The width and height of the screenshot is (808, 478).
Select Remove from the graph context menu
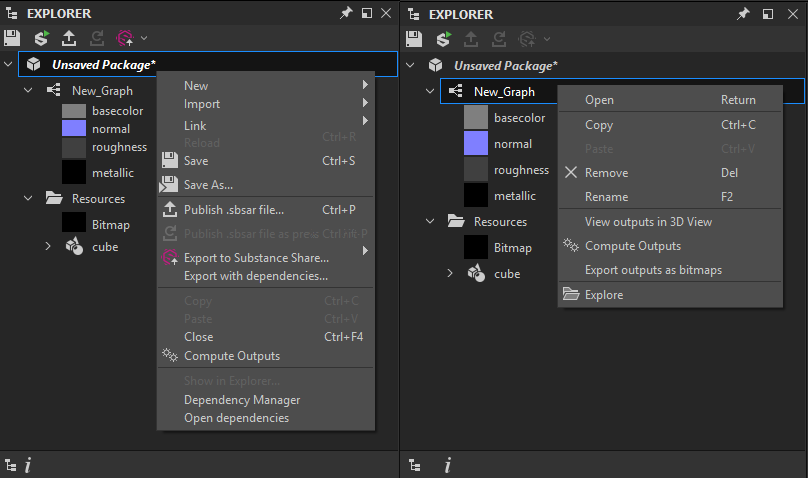(x=606, y=173)
